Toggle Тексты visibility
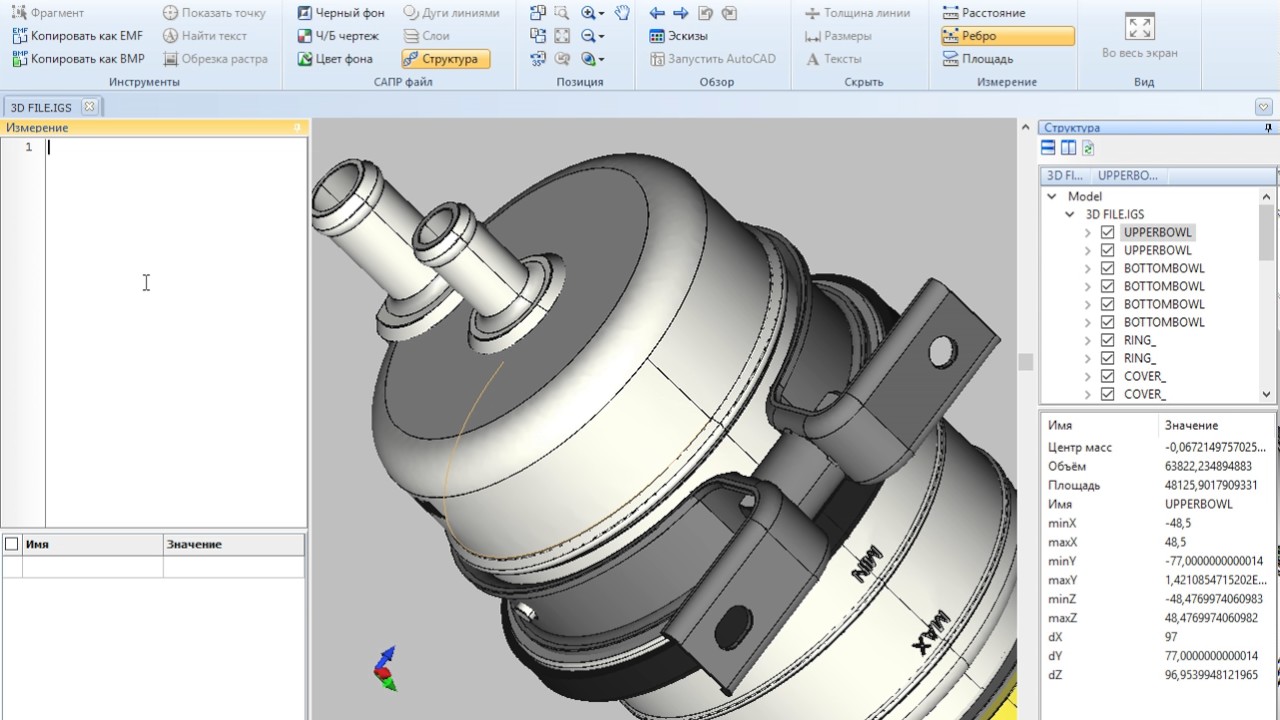 [834, 59]
